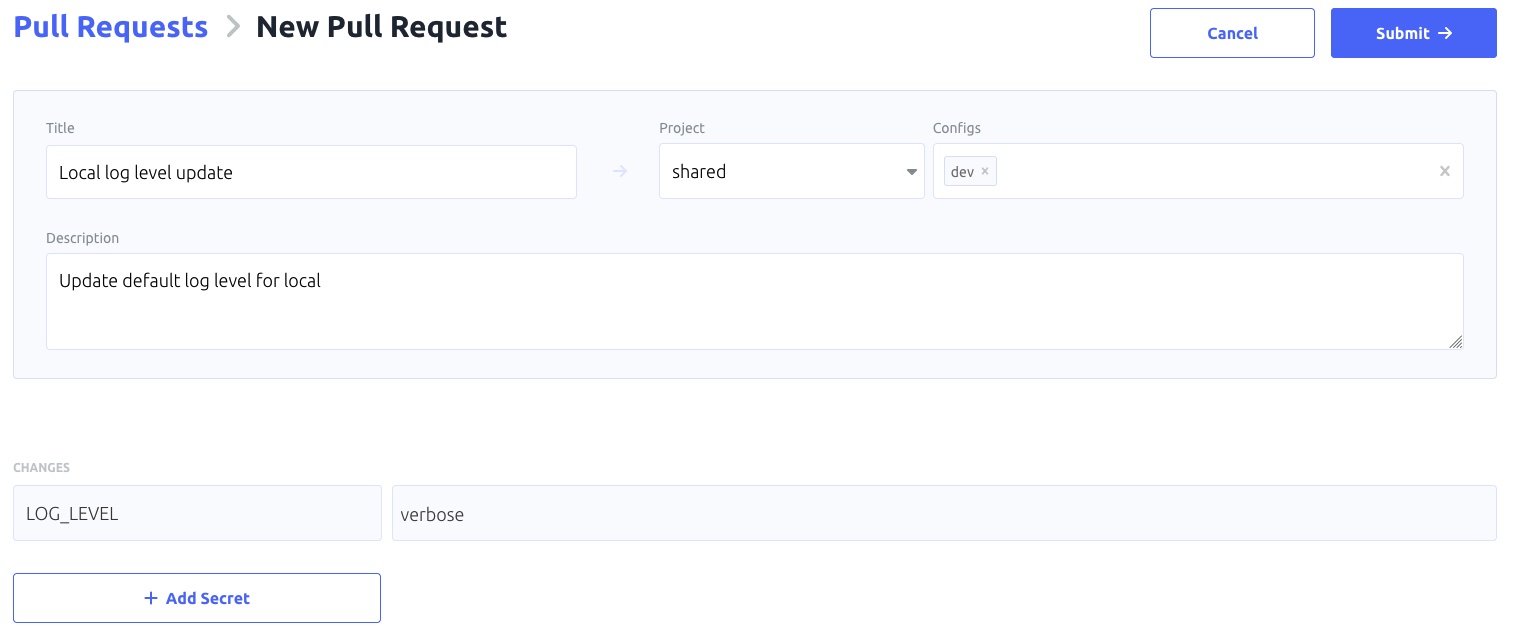Edit the Title field 'Local log level update'

click(311, 172)
